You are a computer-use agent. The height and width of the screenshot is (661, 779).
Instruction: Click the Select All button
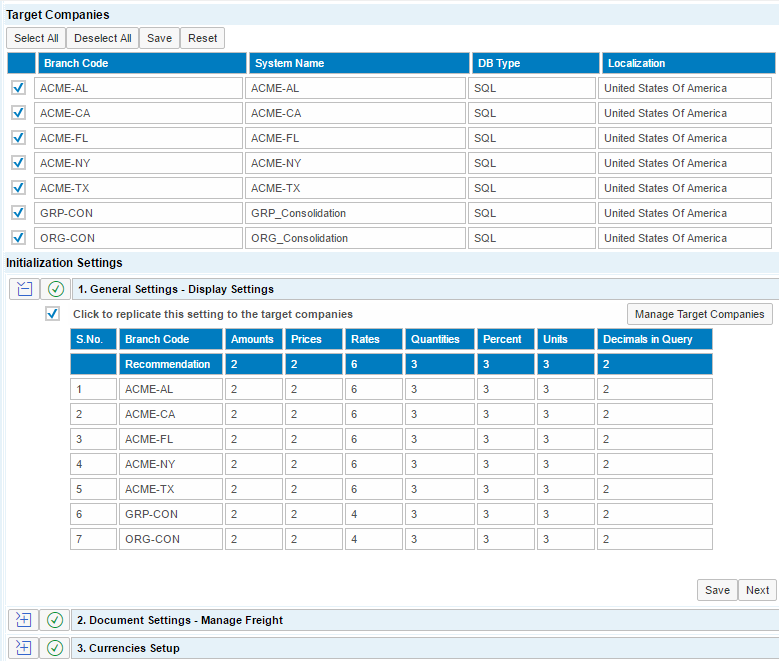click(36, 38)
